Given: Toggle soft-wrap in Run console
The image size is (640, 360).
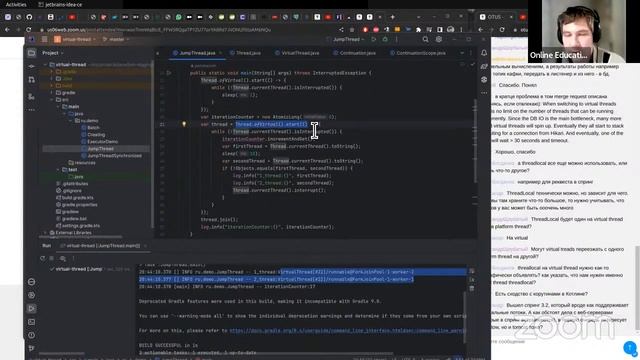Looking at the screenshot, I should 472,271.
